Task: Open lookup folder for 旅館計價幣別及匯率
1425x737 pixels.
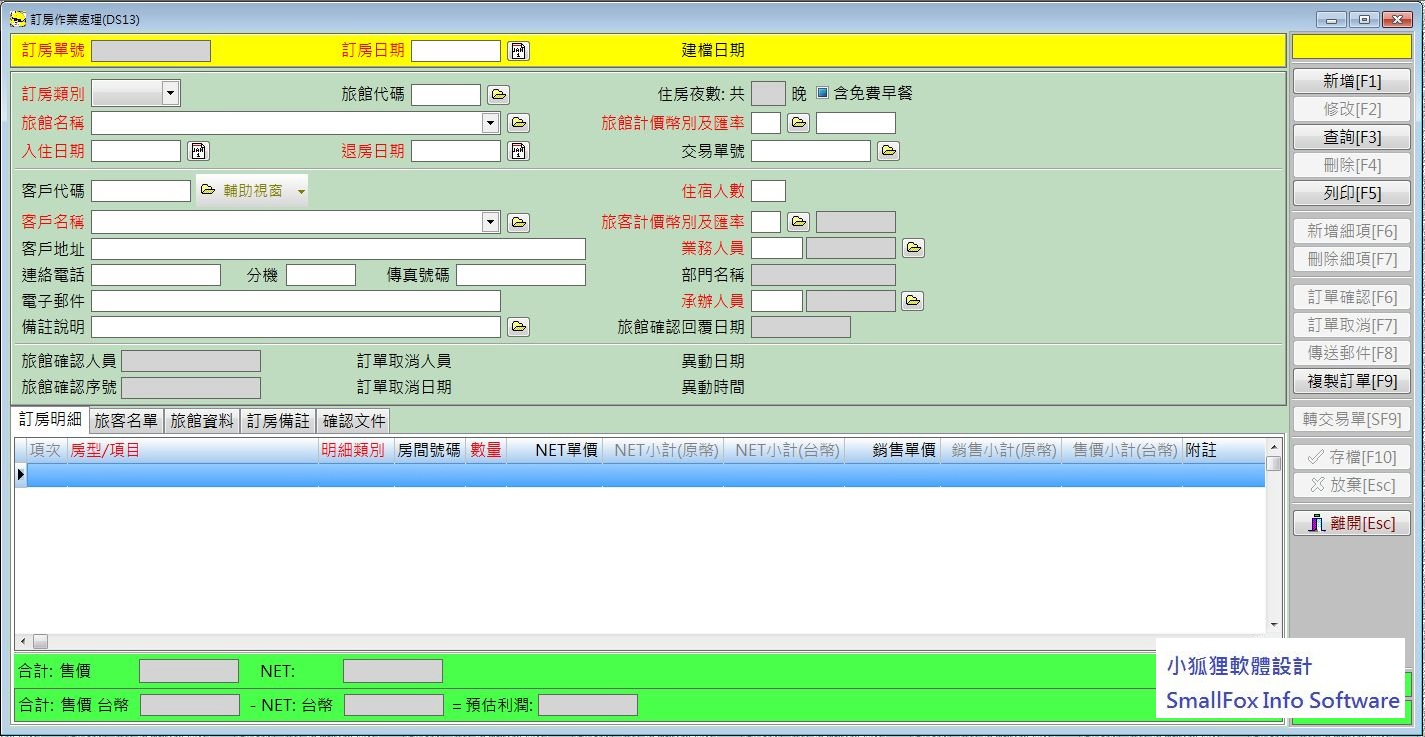Action: tap(798, 123)
